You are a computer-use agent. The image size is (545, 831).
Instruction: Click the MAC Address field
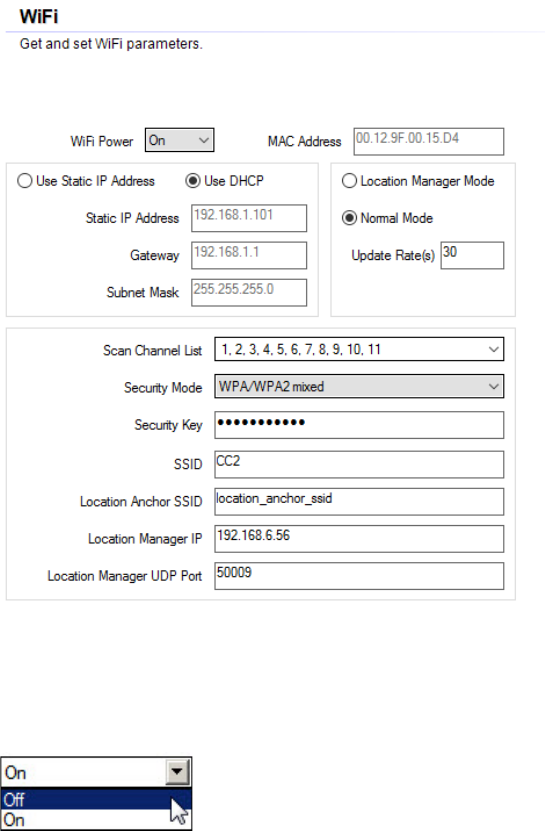pos(429,142)
